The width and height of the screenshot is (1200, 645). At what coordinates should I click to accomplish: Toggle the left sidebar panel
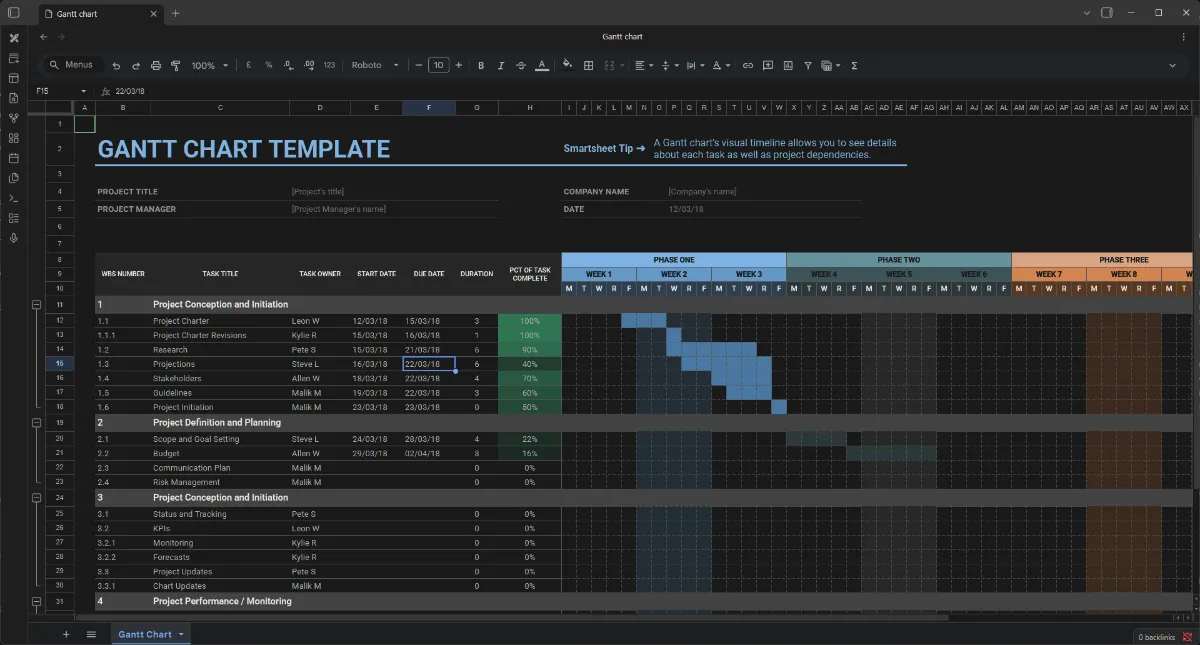tap(14, 13)
